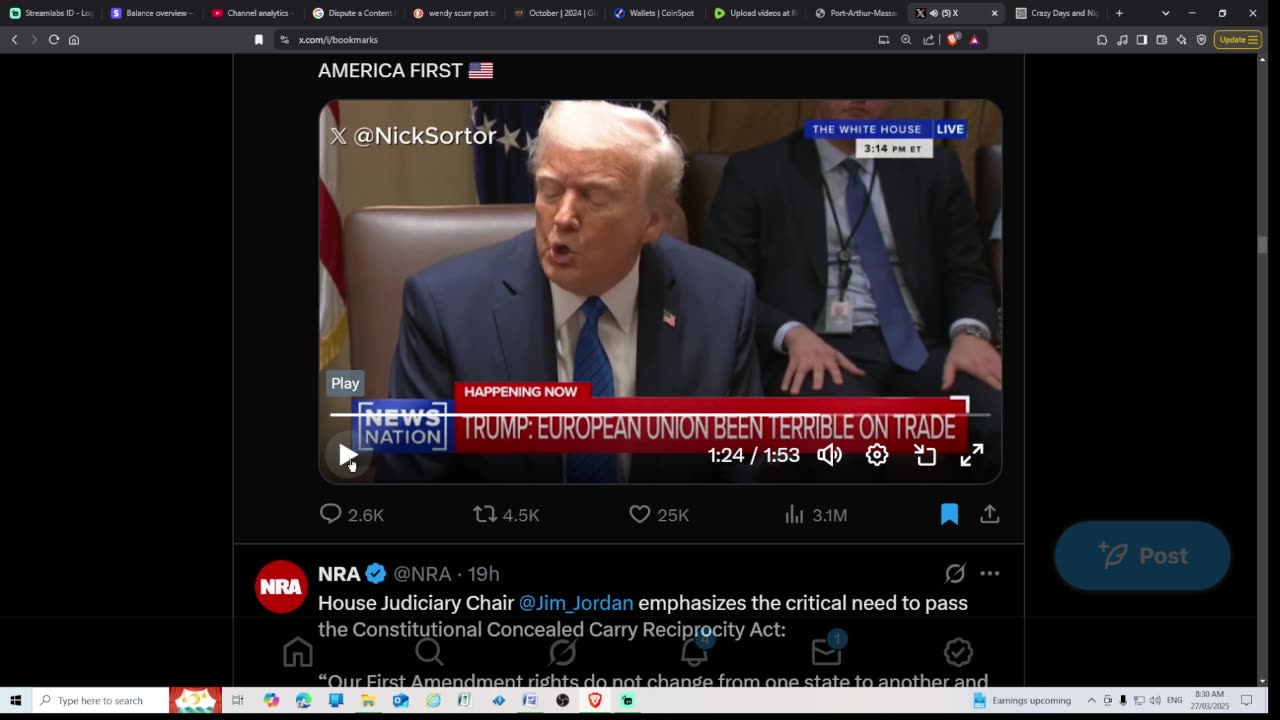Viewport: 1280px width, 720px height.
Task: Open Grok in the bottom bar
Action: pyautogui.click(x=562, y=652)
